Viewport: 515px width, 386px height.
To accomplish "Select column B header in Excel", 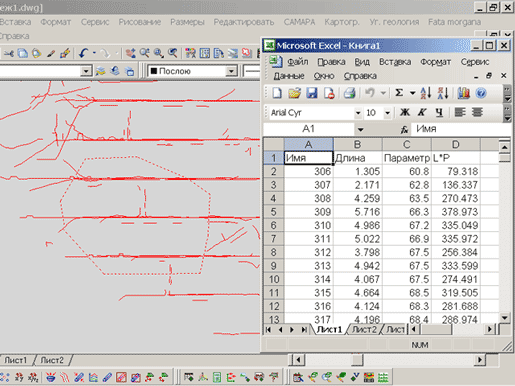I will pos(358,144).
